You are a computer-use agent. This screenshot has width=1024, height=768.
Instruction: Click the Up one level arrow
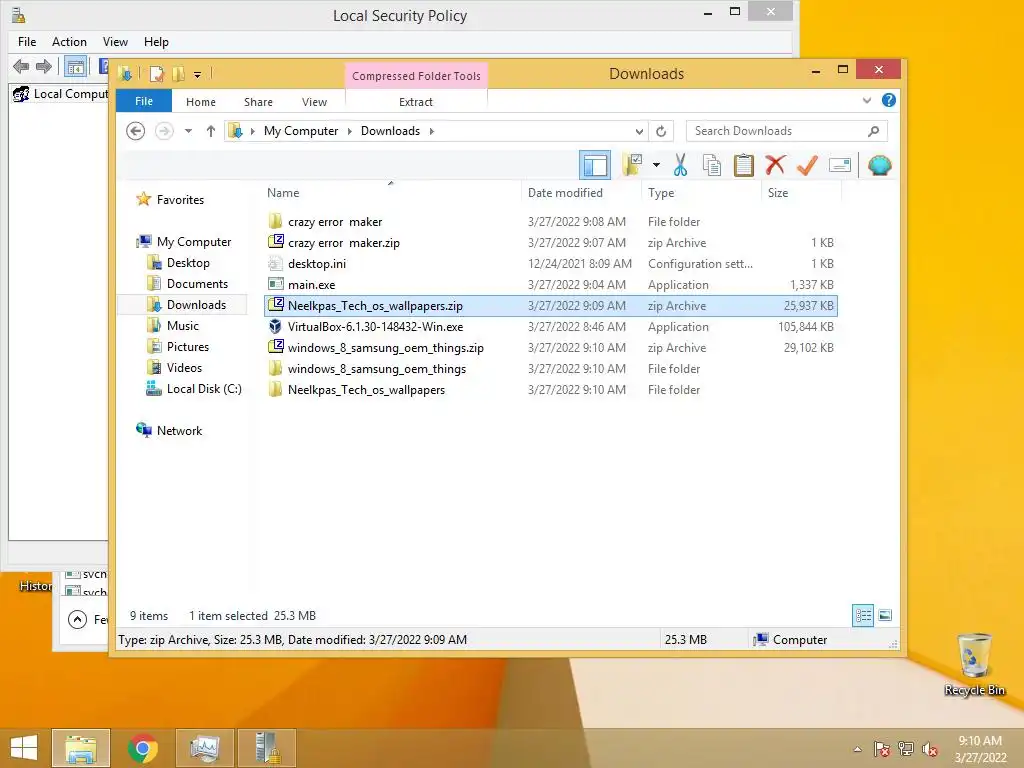pos(210,131)
